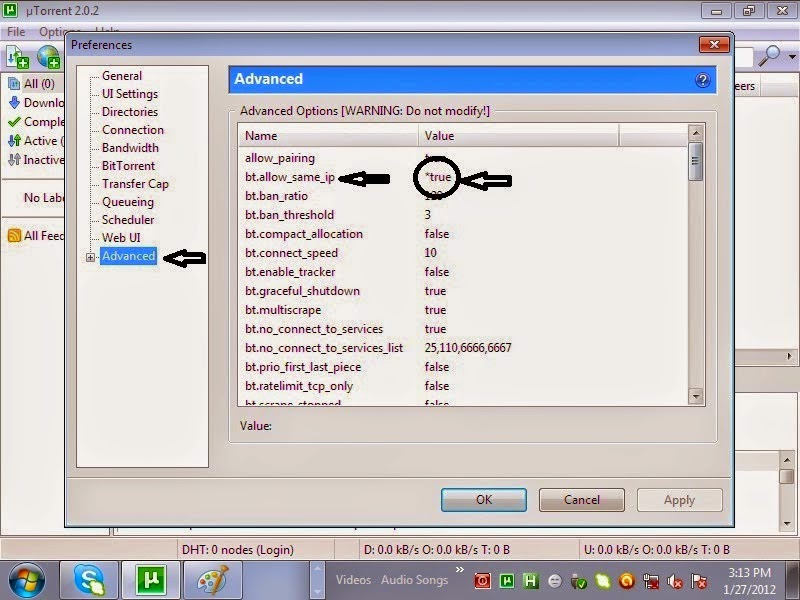Select Directories in Preferences tree
Image resolution: width=800 pixels, height=600 pixels.
click(x=130, y=112)
